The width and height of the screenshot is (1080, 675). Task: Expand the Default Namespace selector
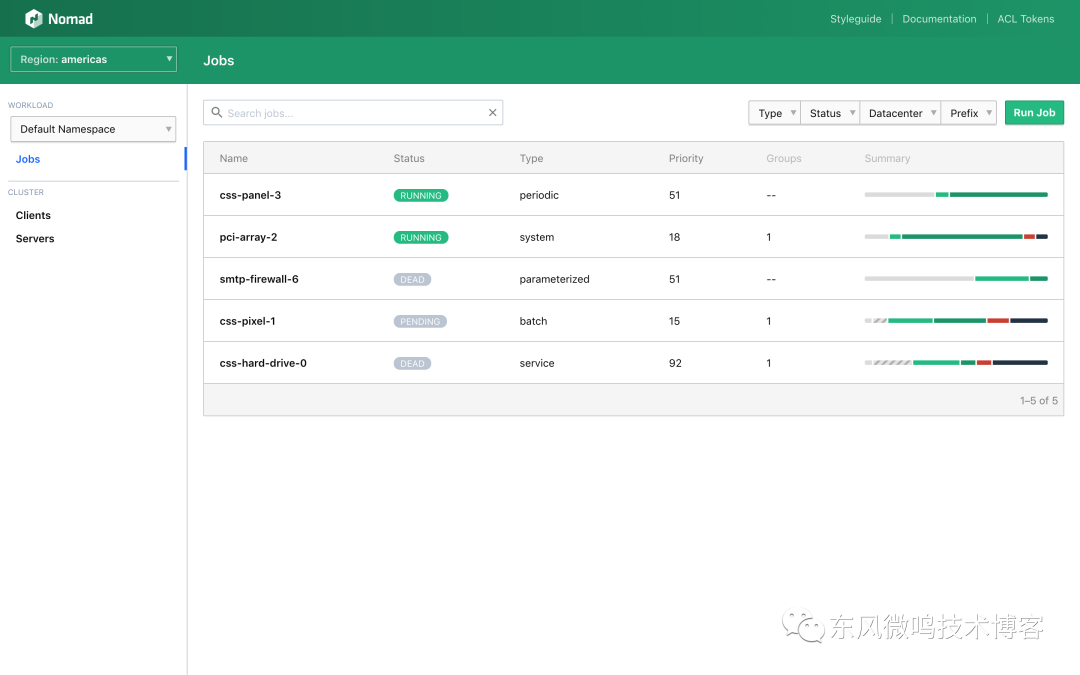coord(93,129)
